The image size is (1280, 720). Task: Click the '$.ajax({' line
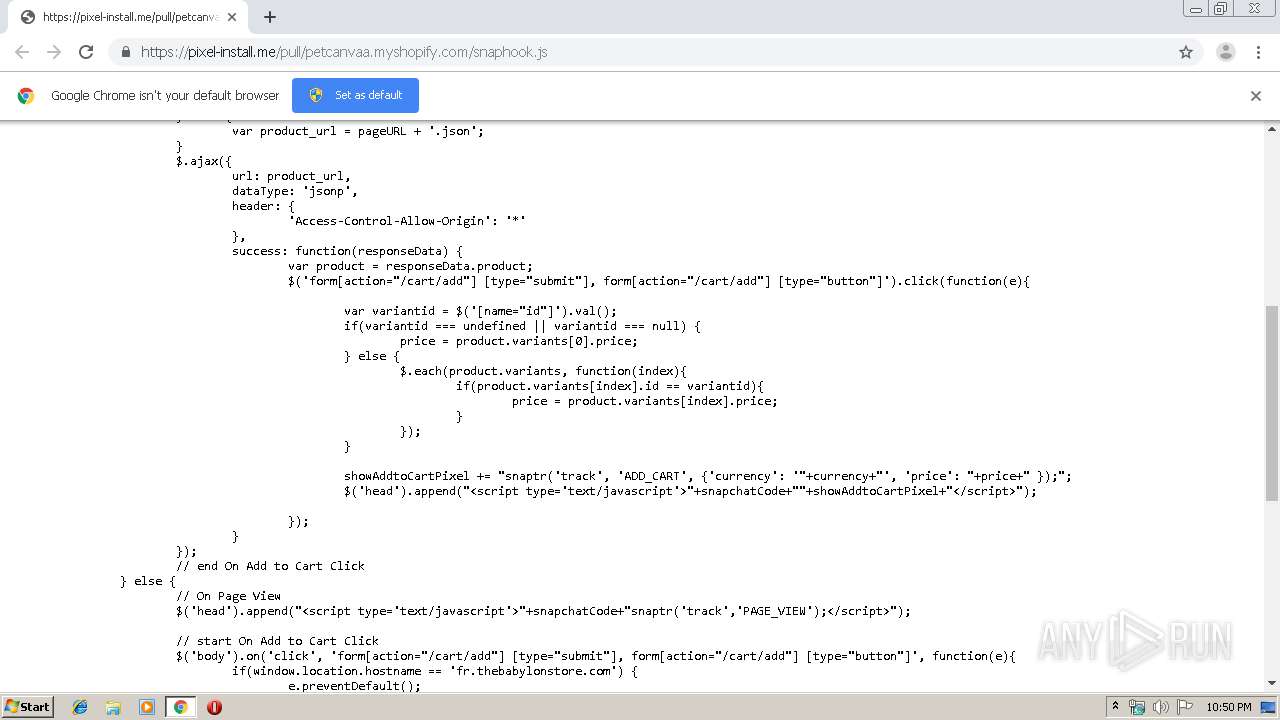tap(204, 161)
